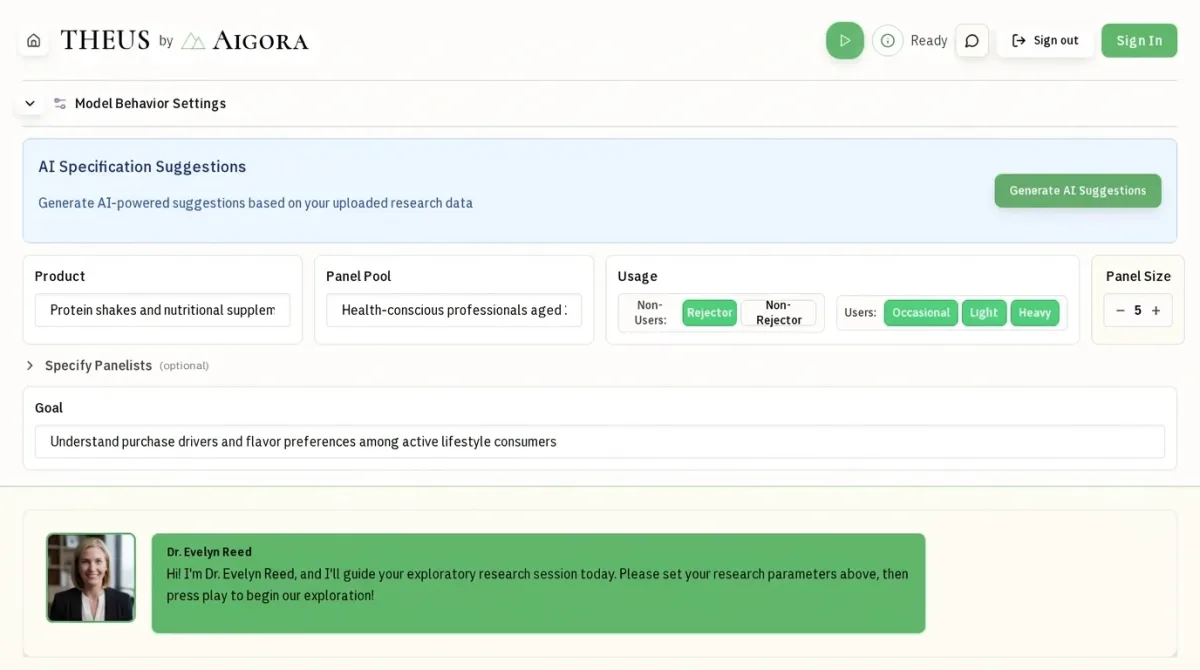
Task: Click the Generate AI Suggestions button
Action: pos(1077,190)
